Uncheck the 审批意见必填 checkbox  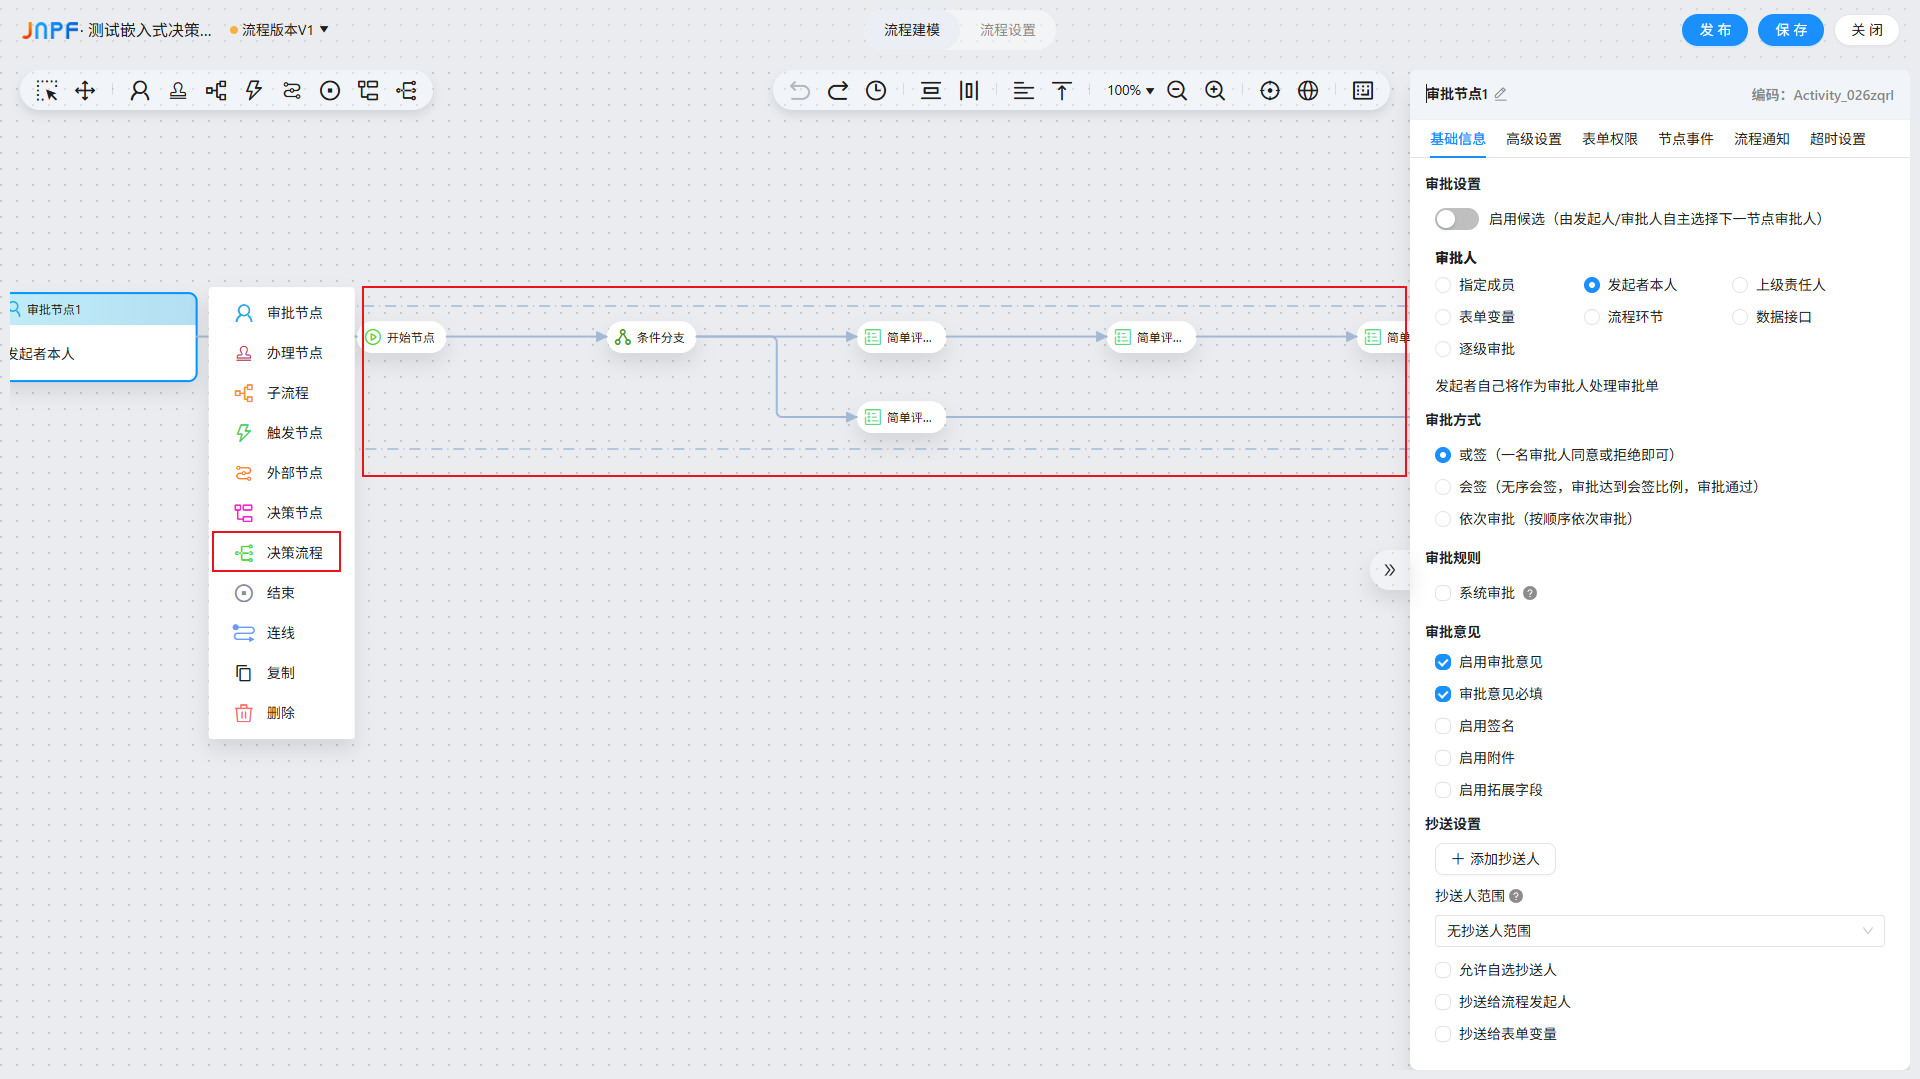[1443, 694]
